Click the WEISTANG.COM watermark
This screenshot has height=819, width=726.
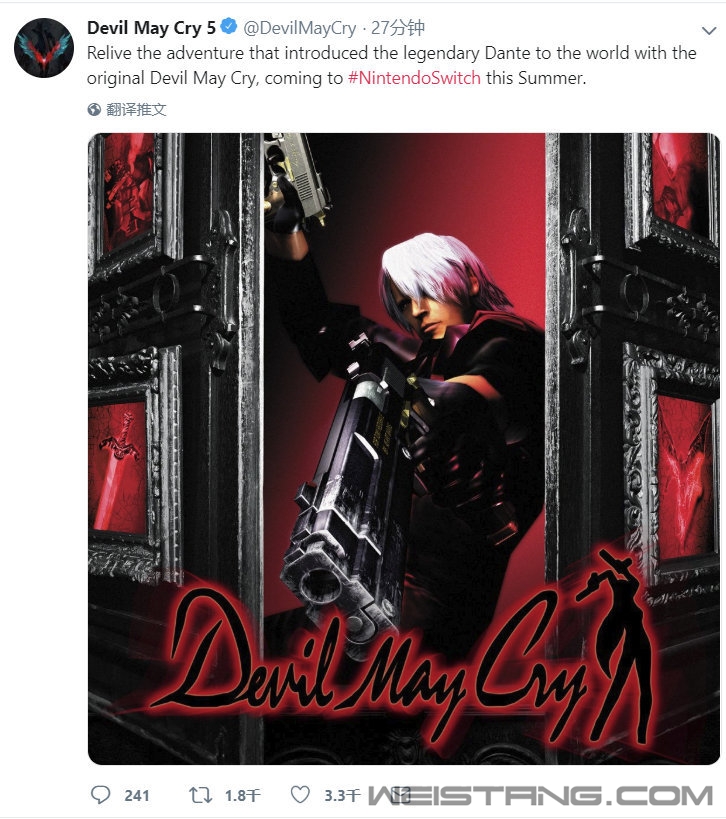541,795
